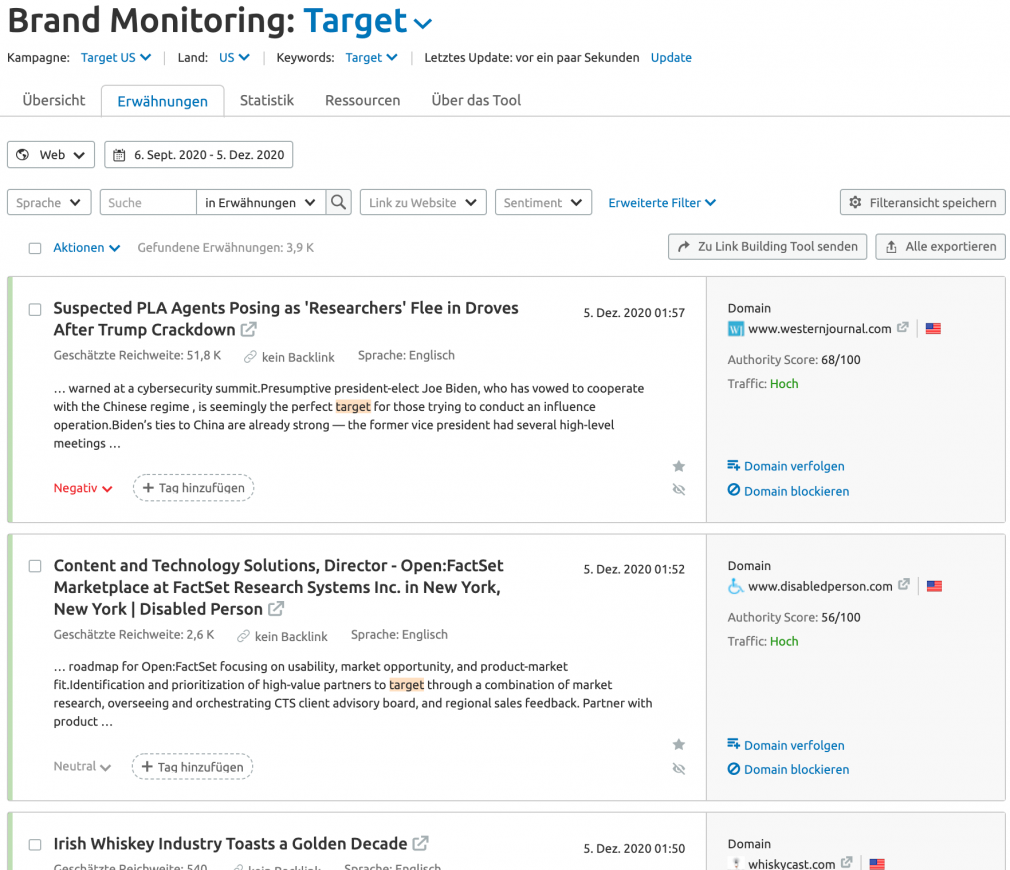Click the globe icon in Web selector
Image resolution: width=1010 pixels, height=870 pixels.
click(x=23, y=155)
